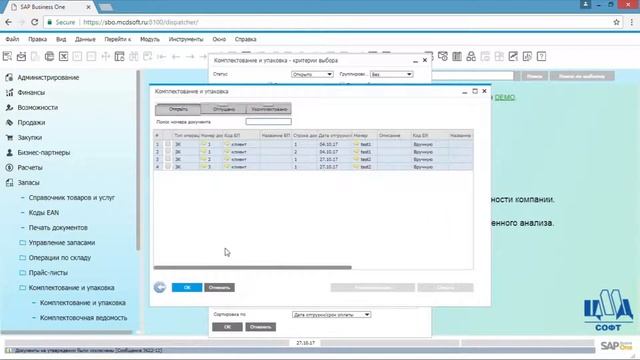Expand the Прайс-листы folder

point(23,273)
